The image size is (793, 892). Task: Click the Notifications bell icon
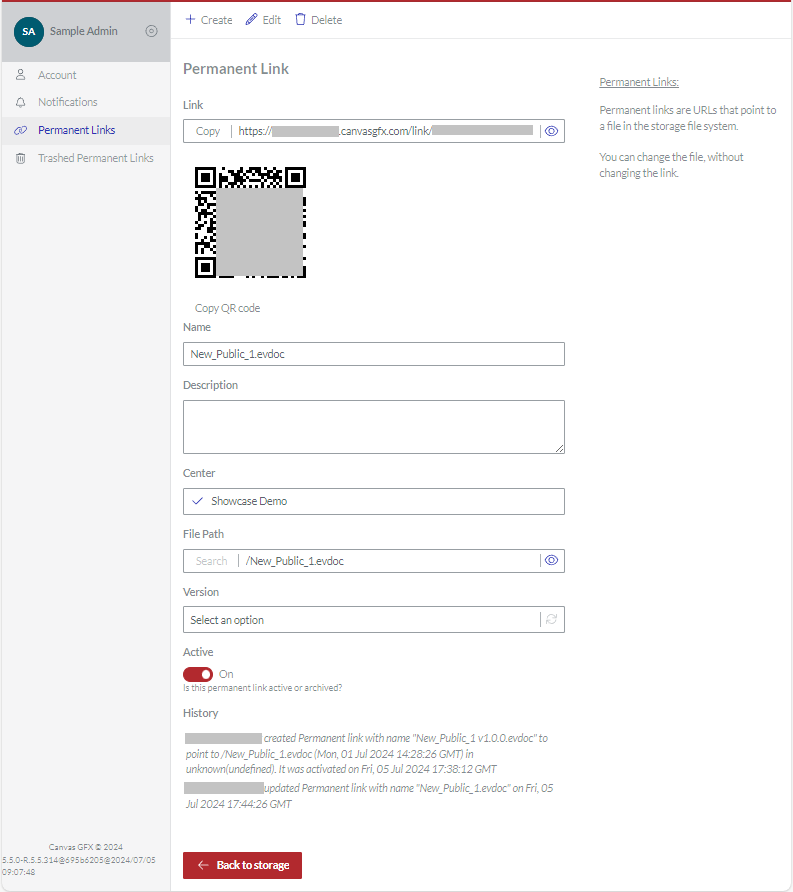pyautogui.click(x=20, y=102)
